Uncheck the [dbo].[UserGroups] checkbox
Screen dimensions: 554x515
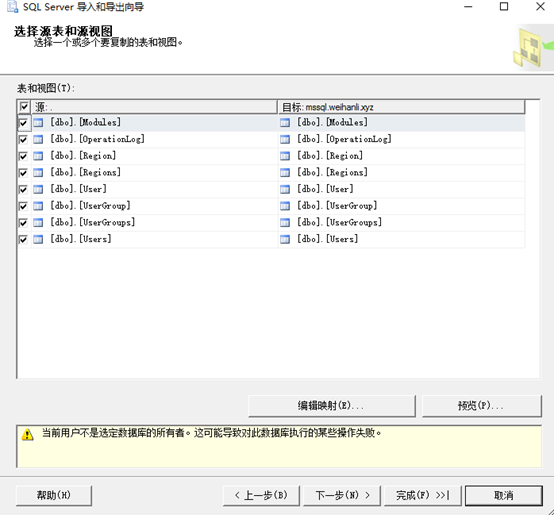(x=23, y=223)
